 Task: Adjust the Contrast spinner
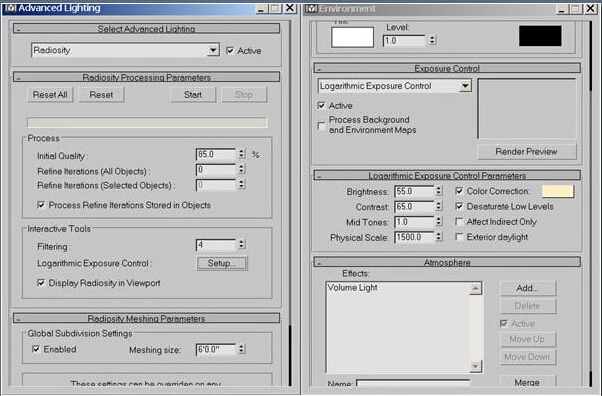coord(439,206)
